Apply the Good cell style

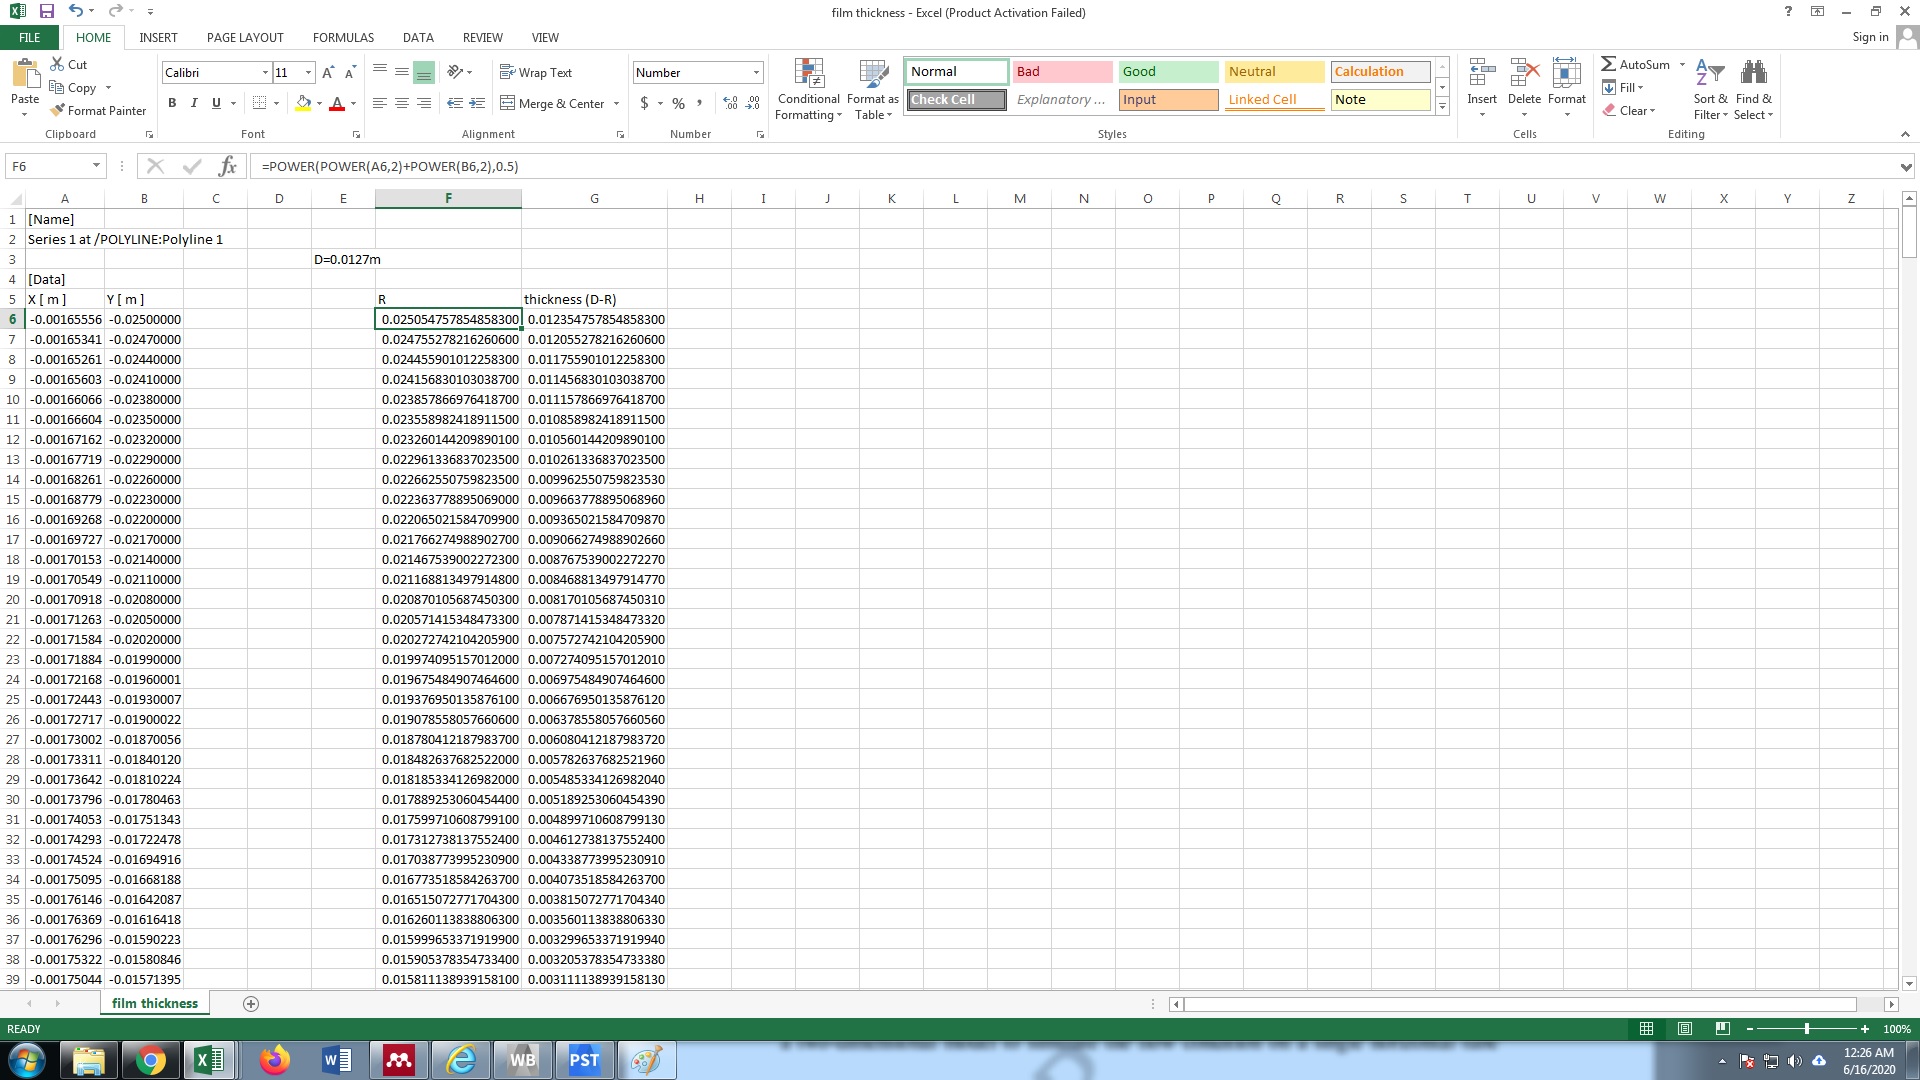[x=1167, y=71]
